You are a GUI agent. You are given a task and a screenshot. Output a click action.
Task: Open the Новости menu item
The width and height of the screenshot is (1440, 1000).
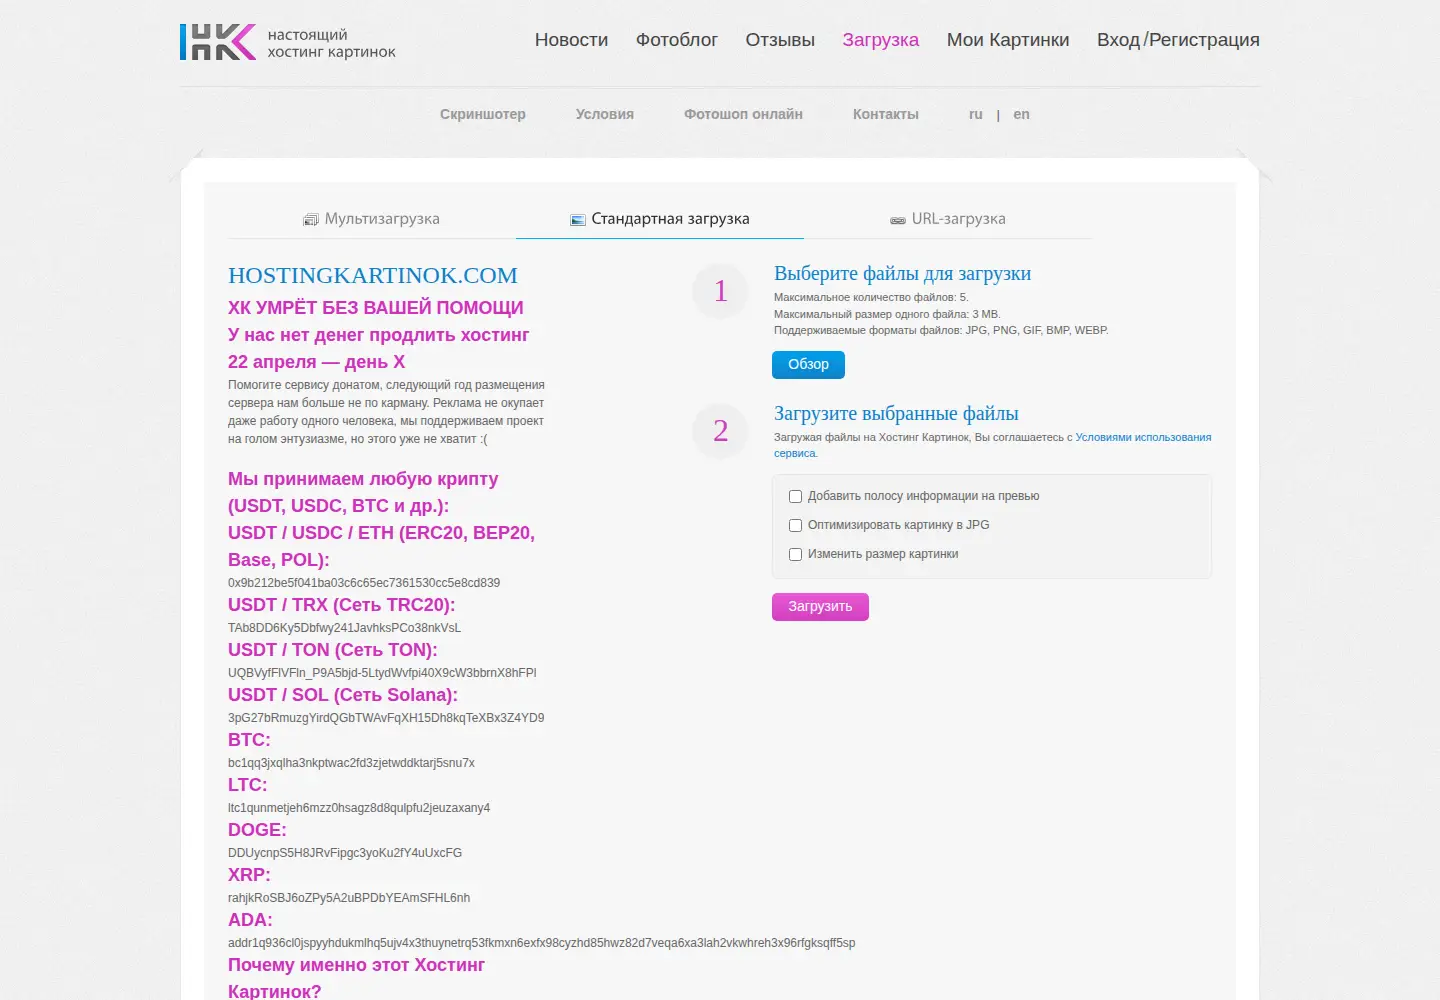(x=571, y=40)
